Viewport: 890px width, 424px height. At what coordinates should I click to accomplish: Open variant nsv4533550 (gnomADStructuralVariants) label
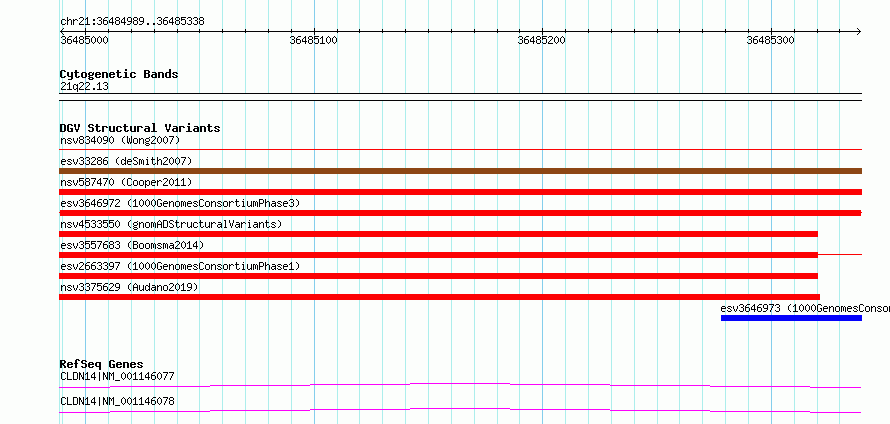pyautogui.click(x=171, y=224)
